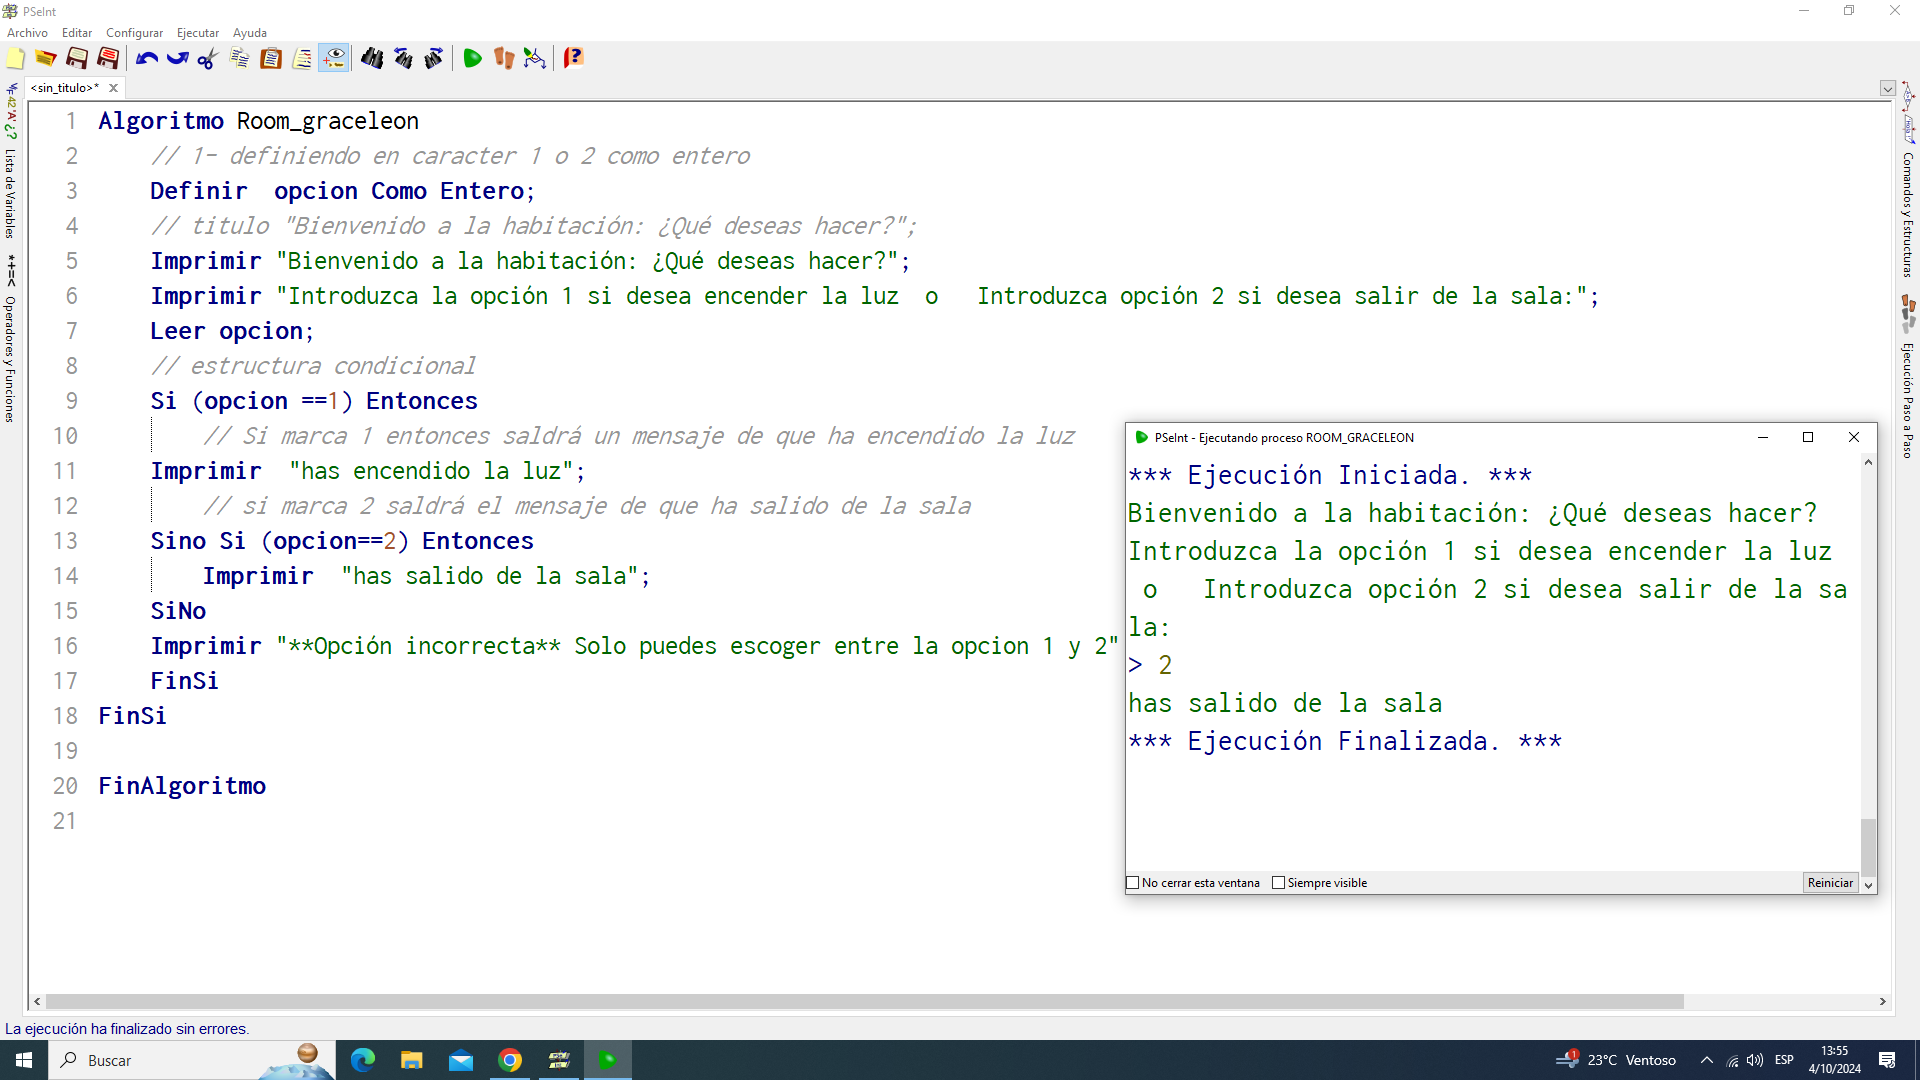This screenshot has width=1920, height=1080.
Task: Click the Undo arrow icon
Action: click(147, 59)
